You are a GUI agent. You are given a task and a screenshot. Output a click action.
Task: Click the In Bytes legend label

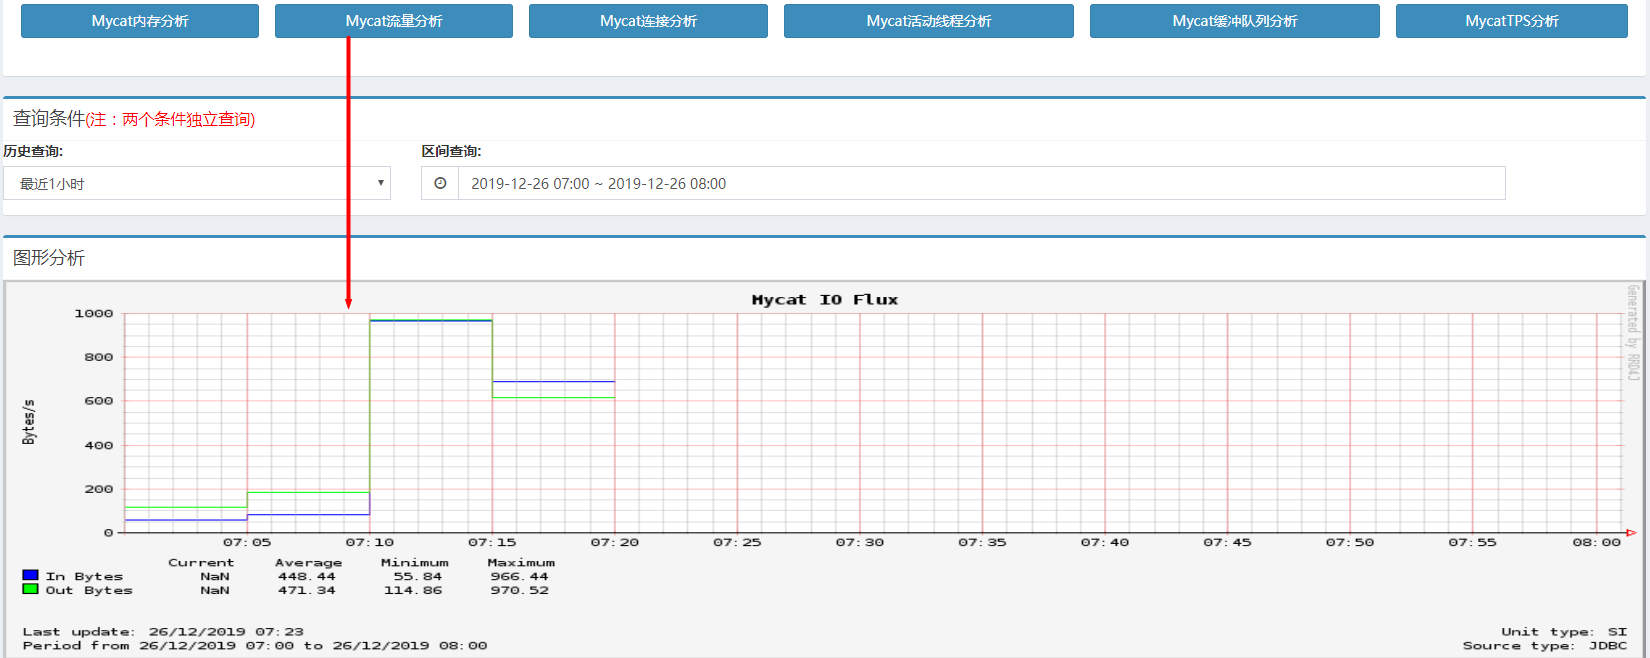(84, 576)
